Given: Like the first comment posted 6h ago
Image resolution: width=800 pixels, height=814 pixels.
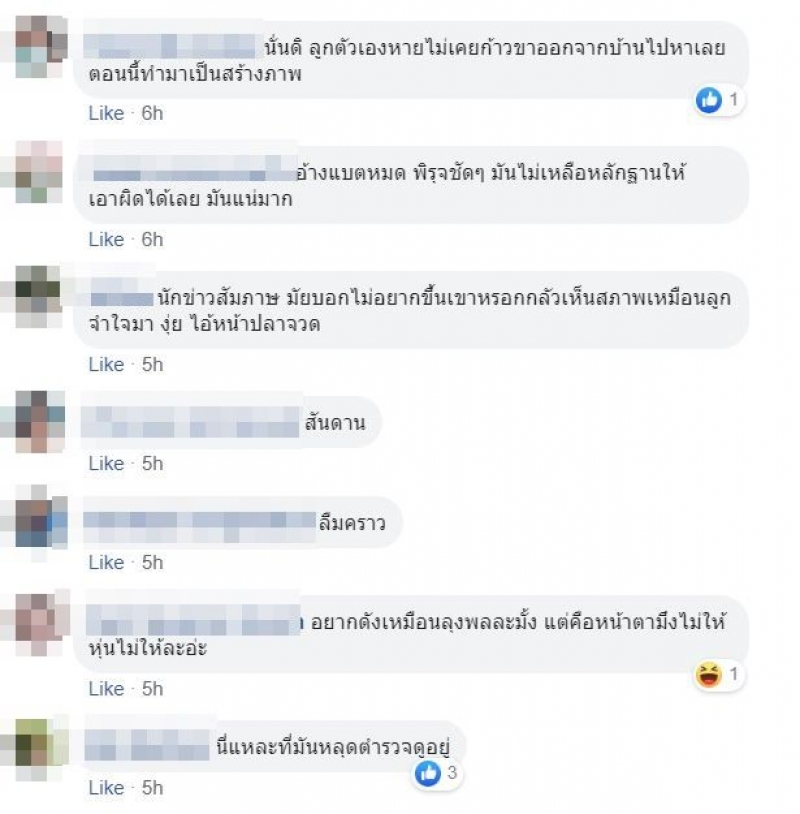Looking at the screenshot, I should tap(106, 113).
